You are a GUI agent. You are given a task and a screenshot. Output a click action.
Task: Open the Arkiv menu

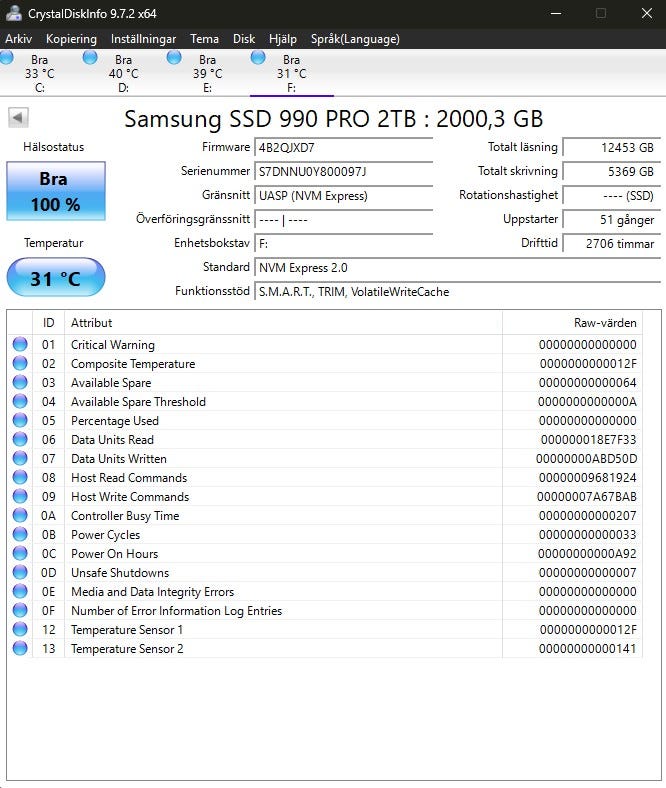pyautogui.click(x=19, y=39)
